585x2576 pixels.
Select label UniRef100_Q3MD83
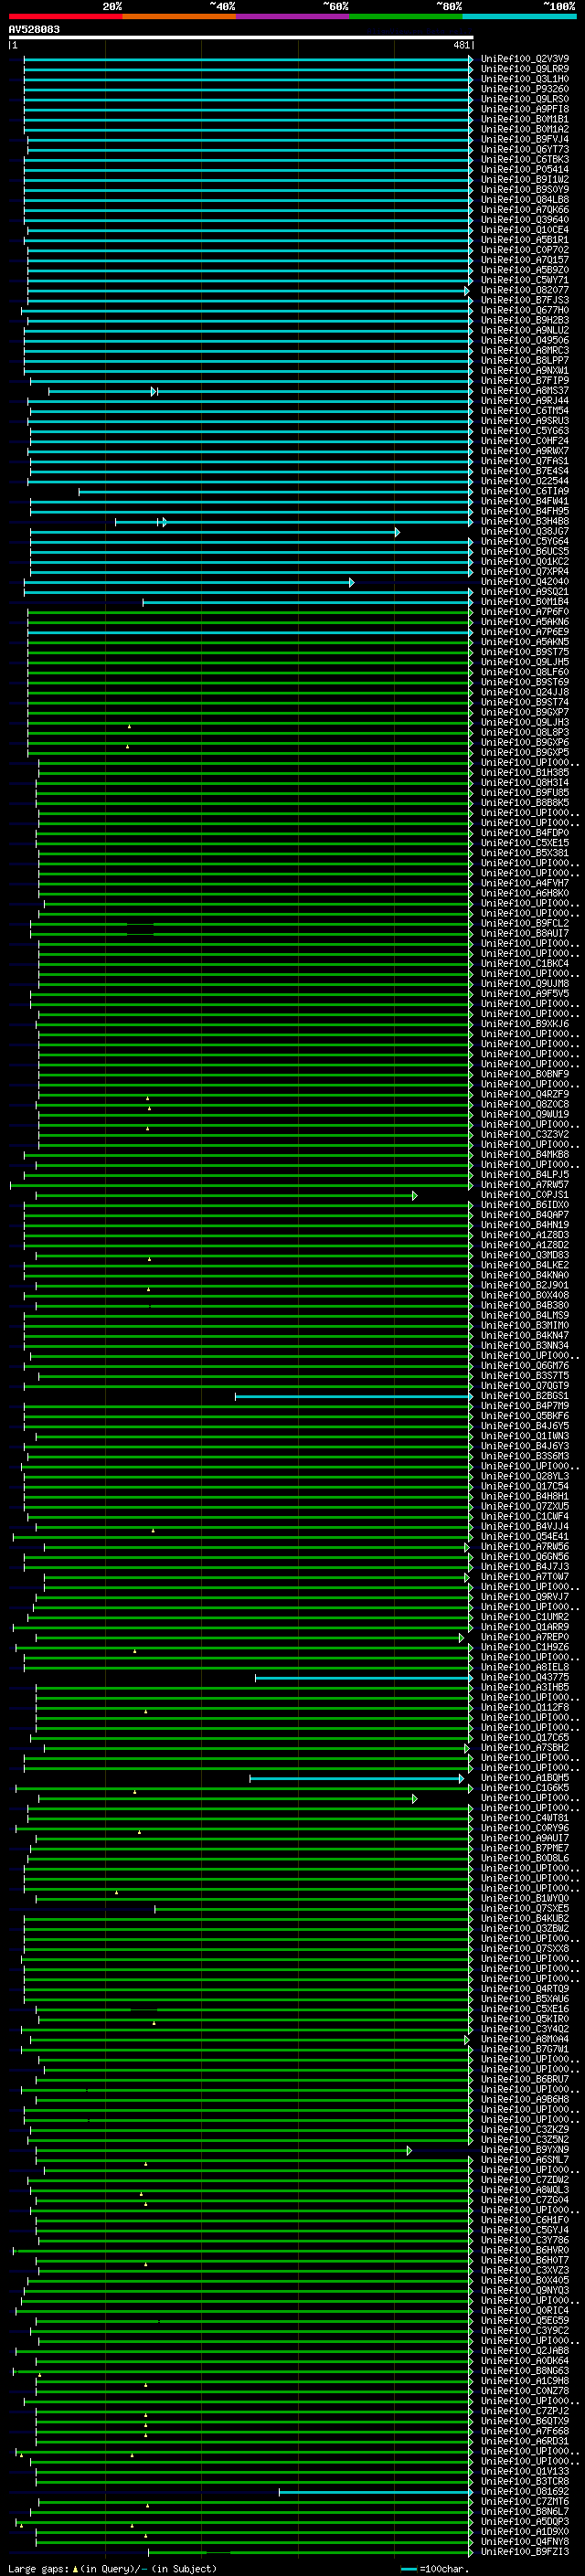[525, 1255]
